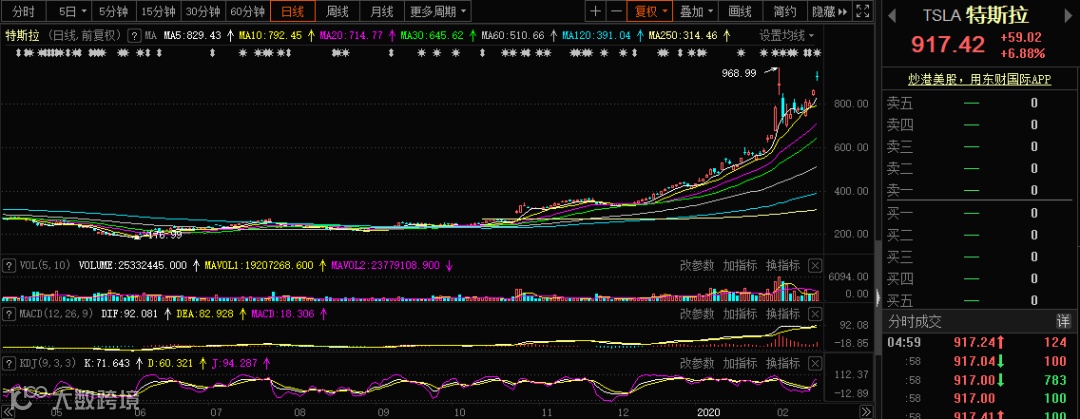This screenshot has width=1080, height=419.
Task: Click the 917.42 current price
Action: tap(948, 45)
